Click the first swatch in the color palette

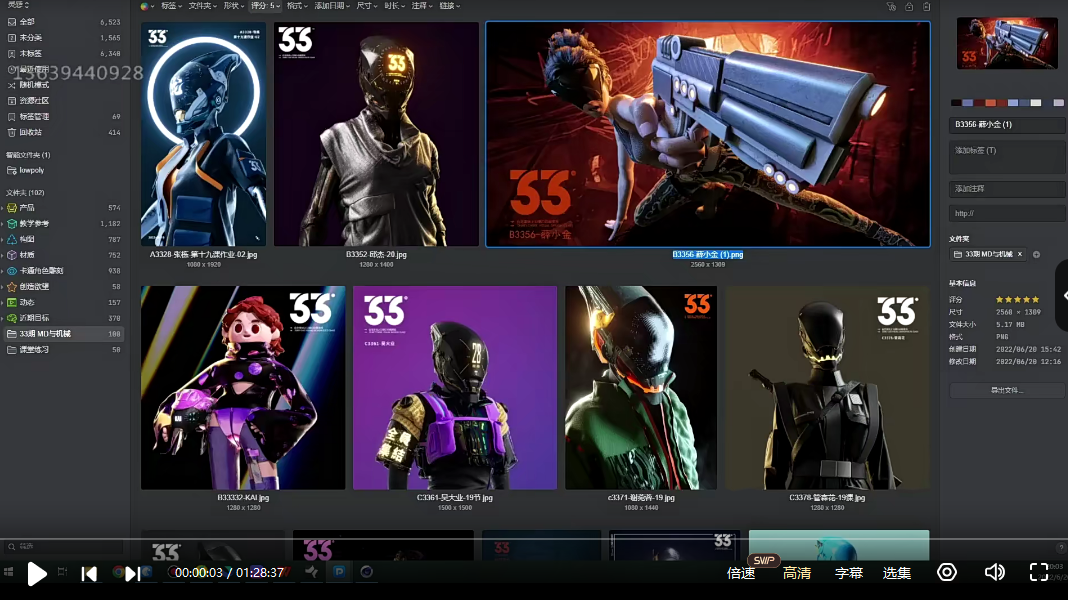[x=955, y=103]
